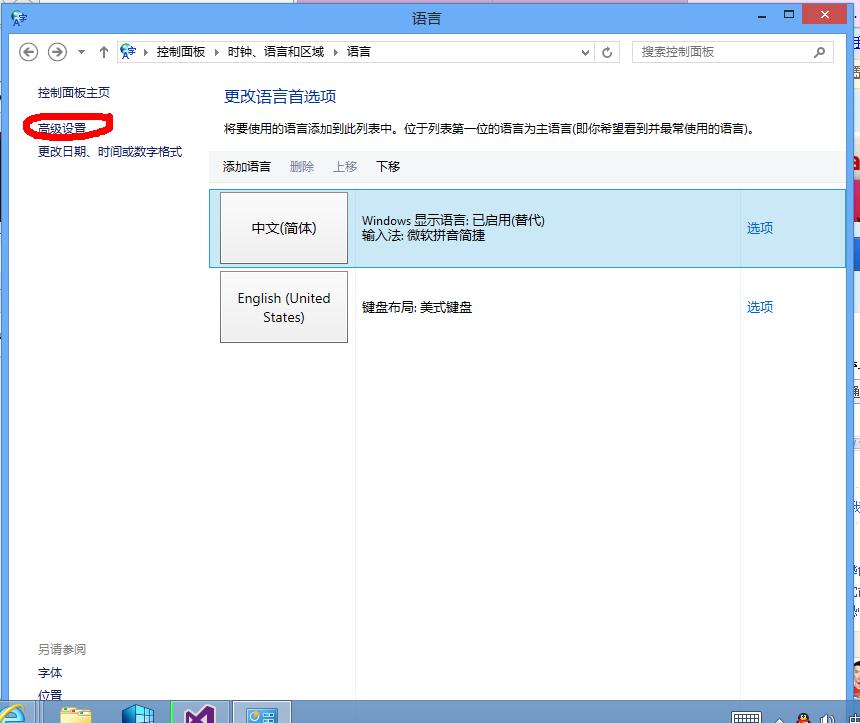Click the Forward navigation arrow
860x723 pixels.
point(57,52)
